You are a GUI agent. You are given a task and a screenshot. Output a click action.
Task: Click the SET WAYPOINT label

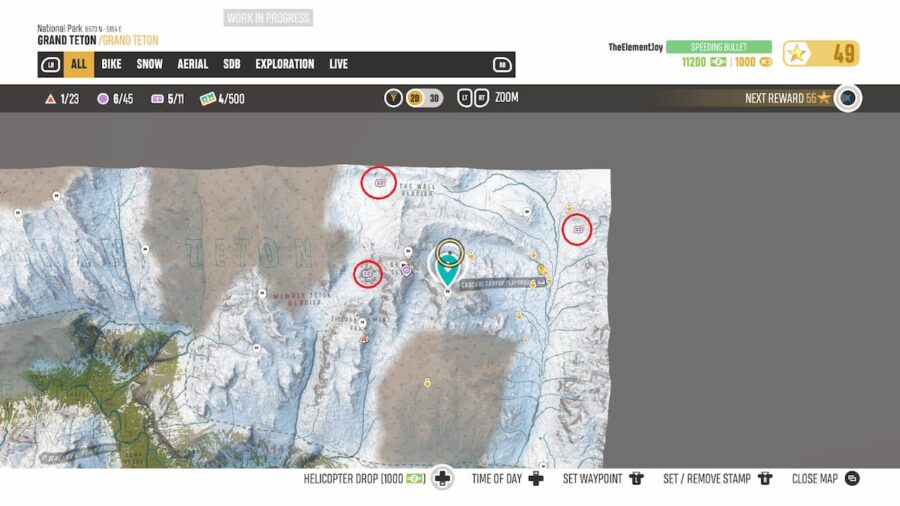592,478
